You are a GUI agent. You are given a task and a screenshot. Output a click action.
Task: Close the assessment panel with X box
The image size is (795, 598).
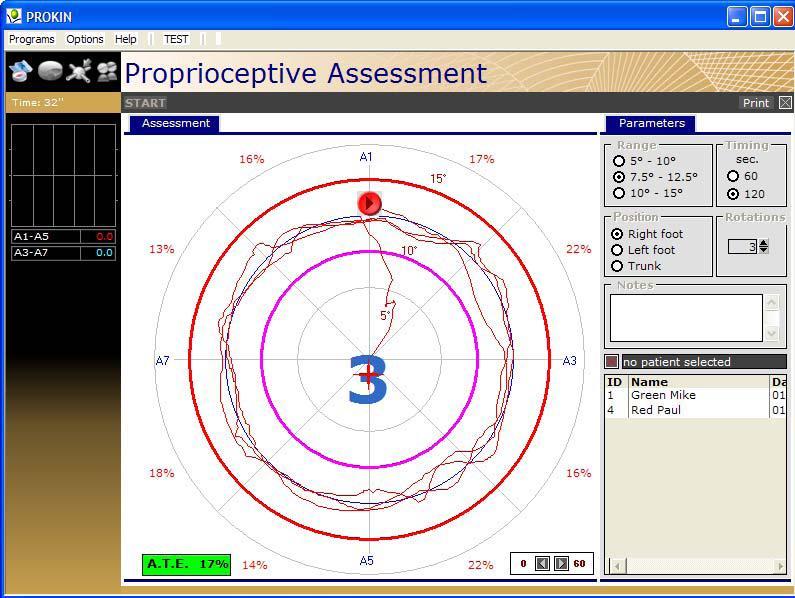(785, 103)
